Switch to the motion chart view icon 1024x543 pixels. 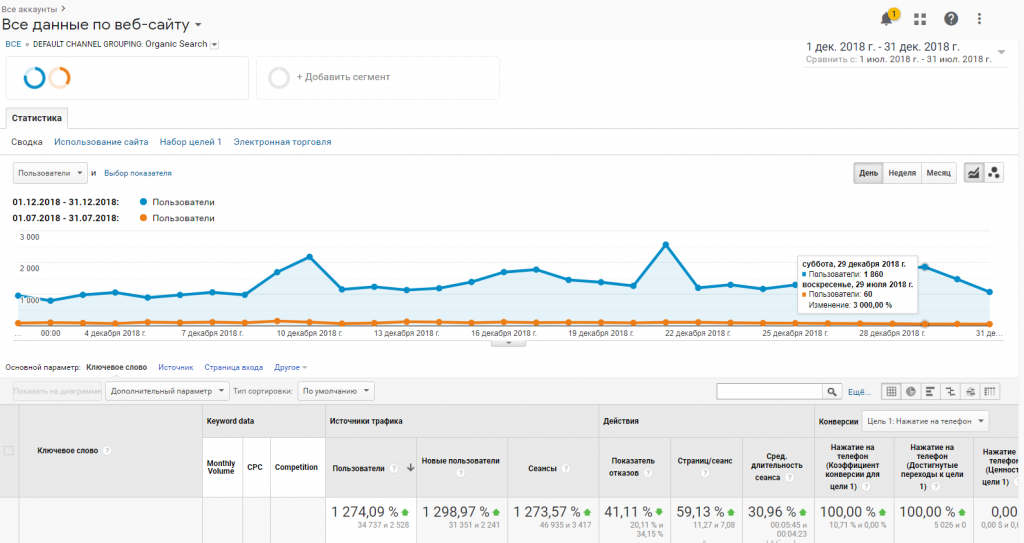pos(994,173)
